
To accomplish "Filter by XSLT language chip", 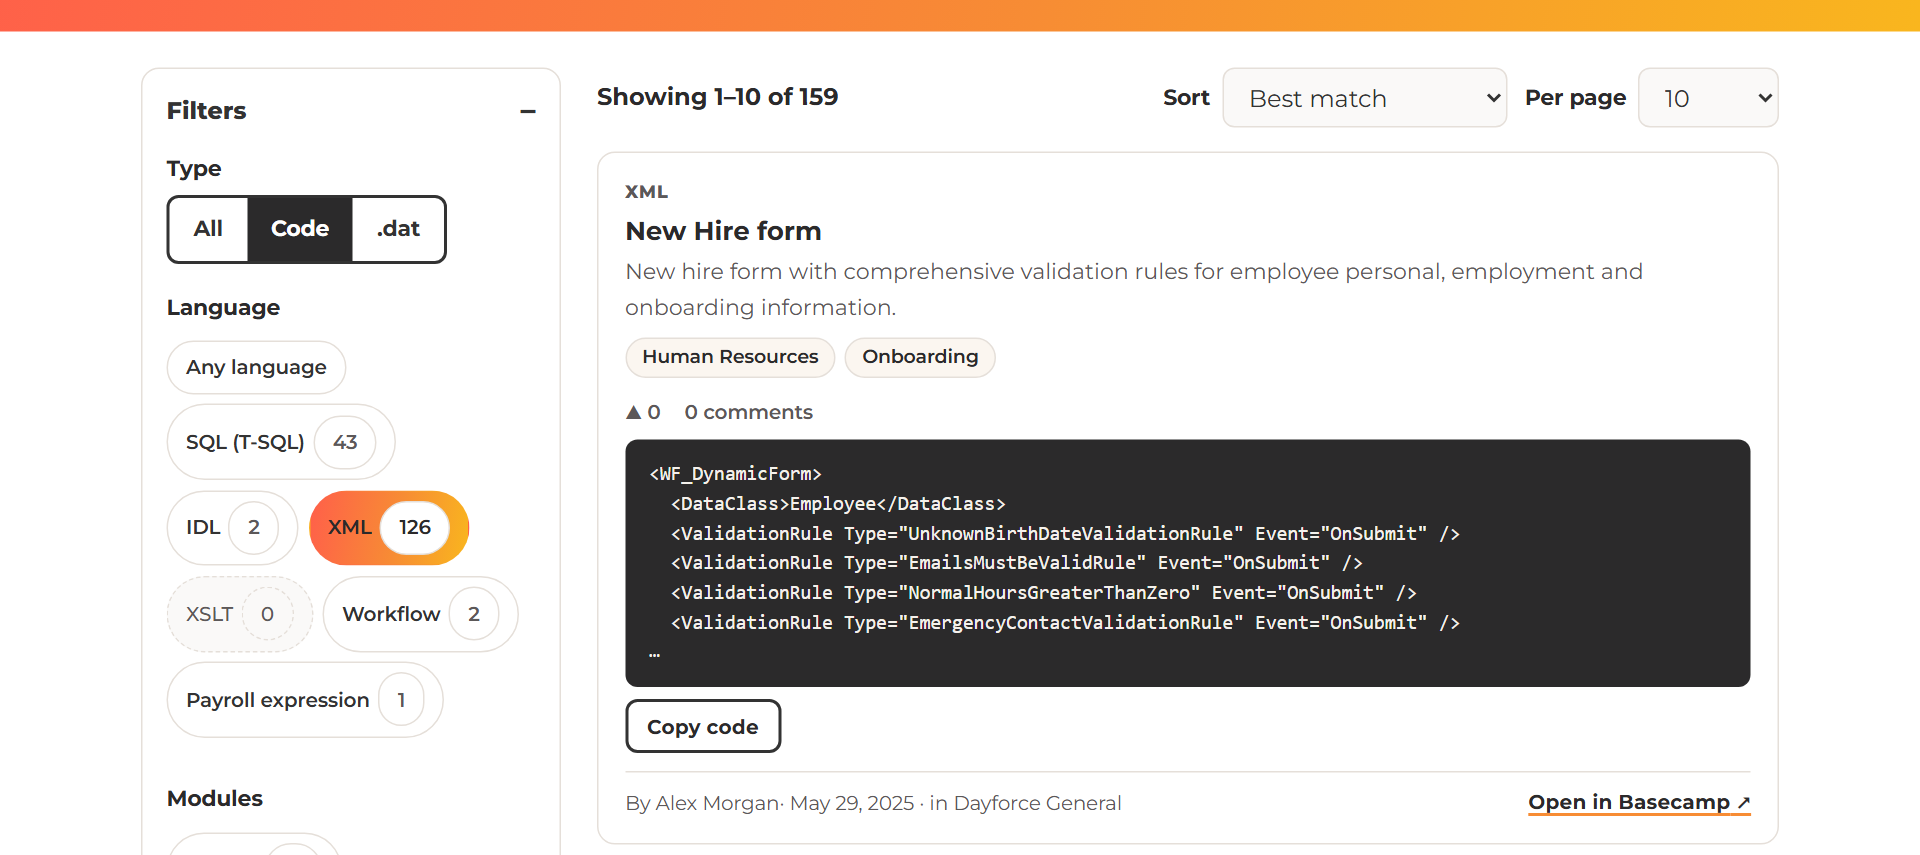I will coord(240,614).
